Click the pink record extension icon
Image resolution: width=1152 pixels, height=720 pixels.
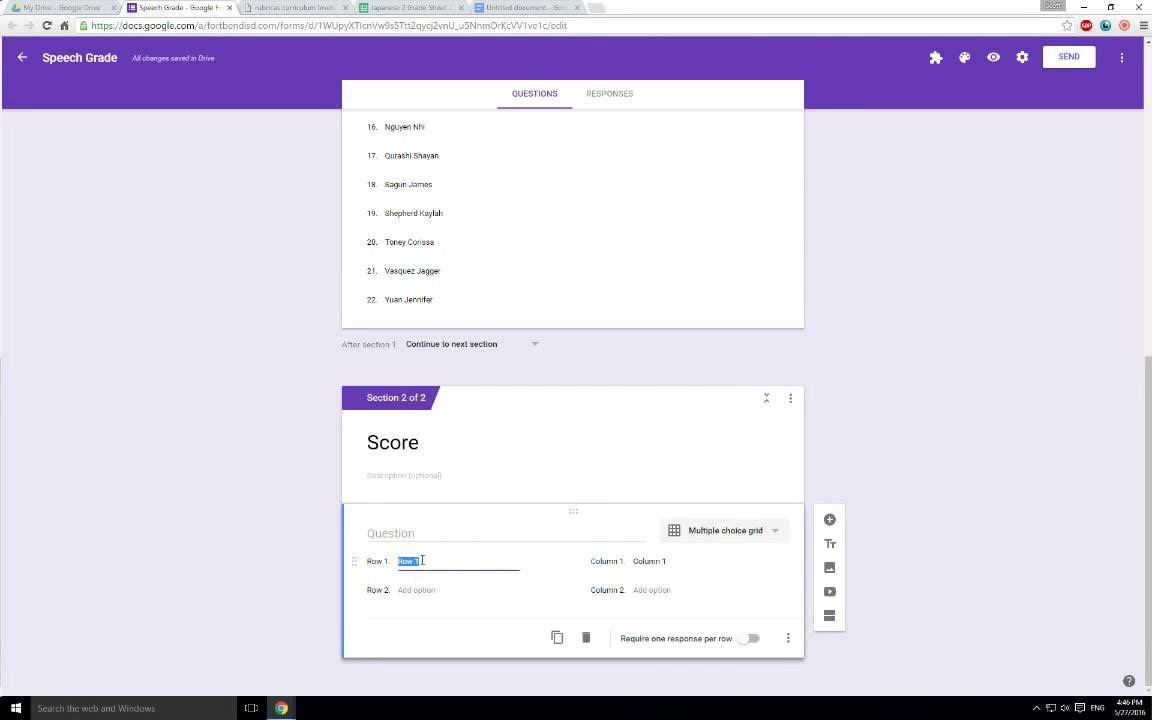tap(1124, 26)
